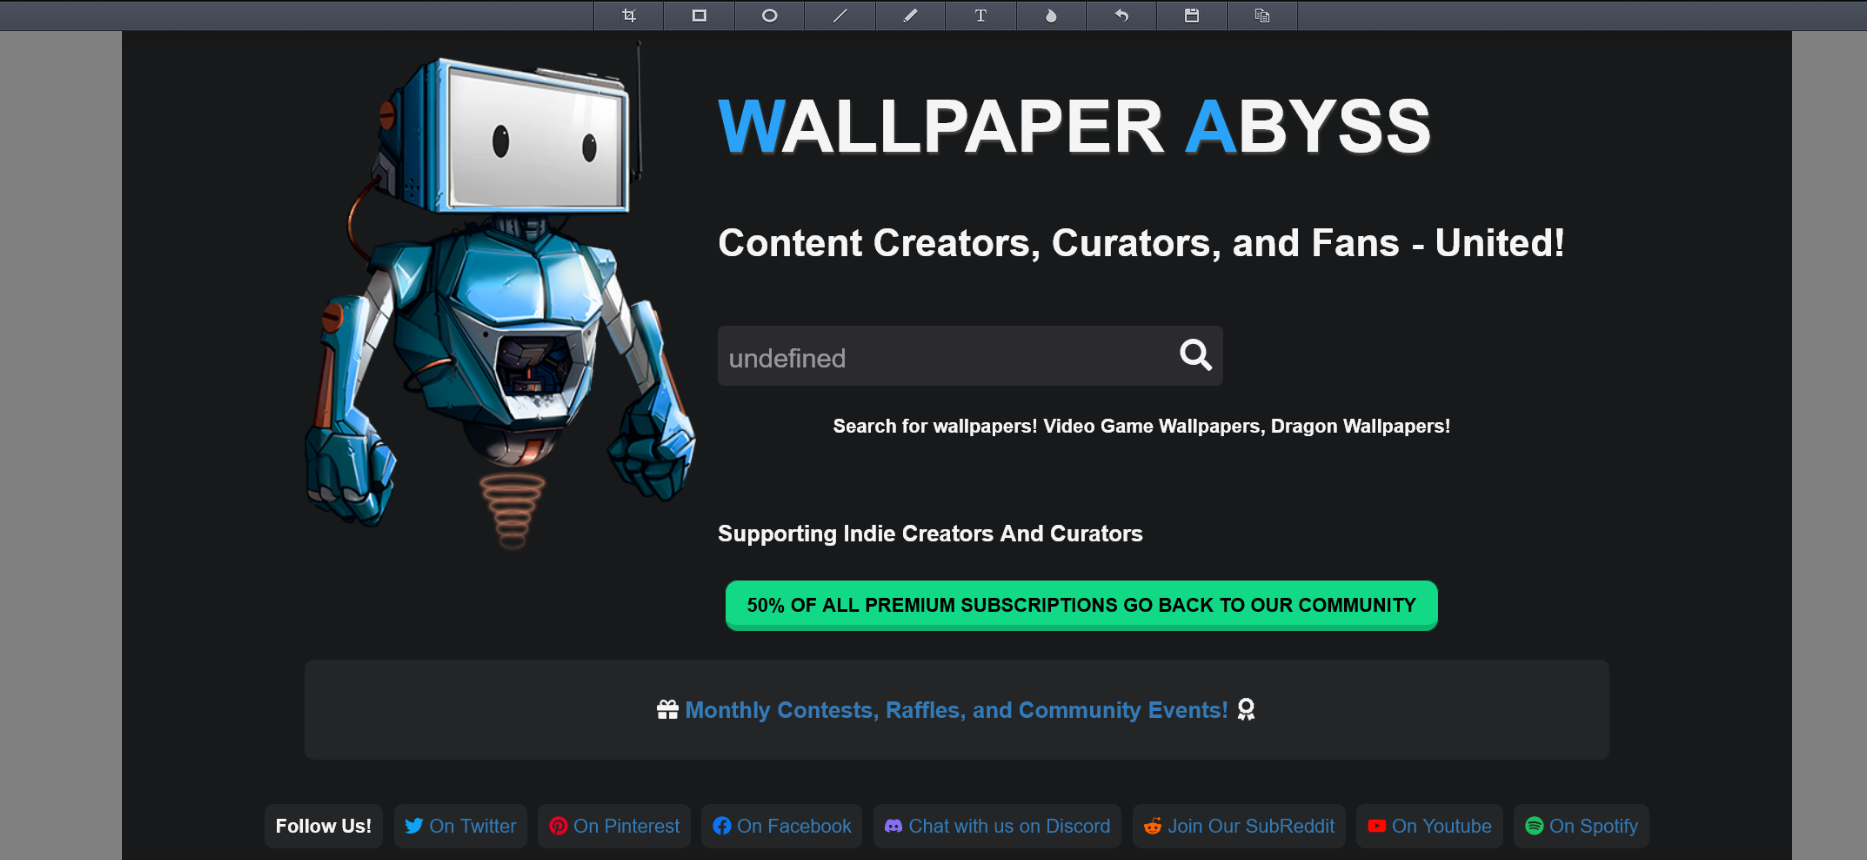
Task: Select the Rectangle shape tool
Action: pos(699,16)
